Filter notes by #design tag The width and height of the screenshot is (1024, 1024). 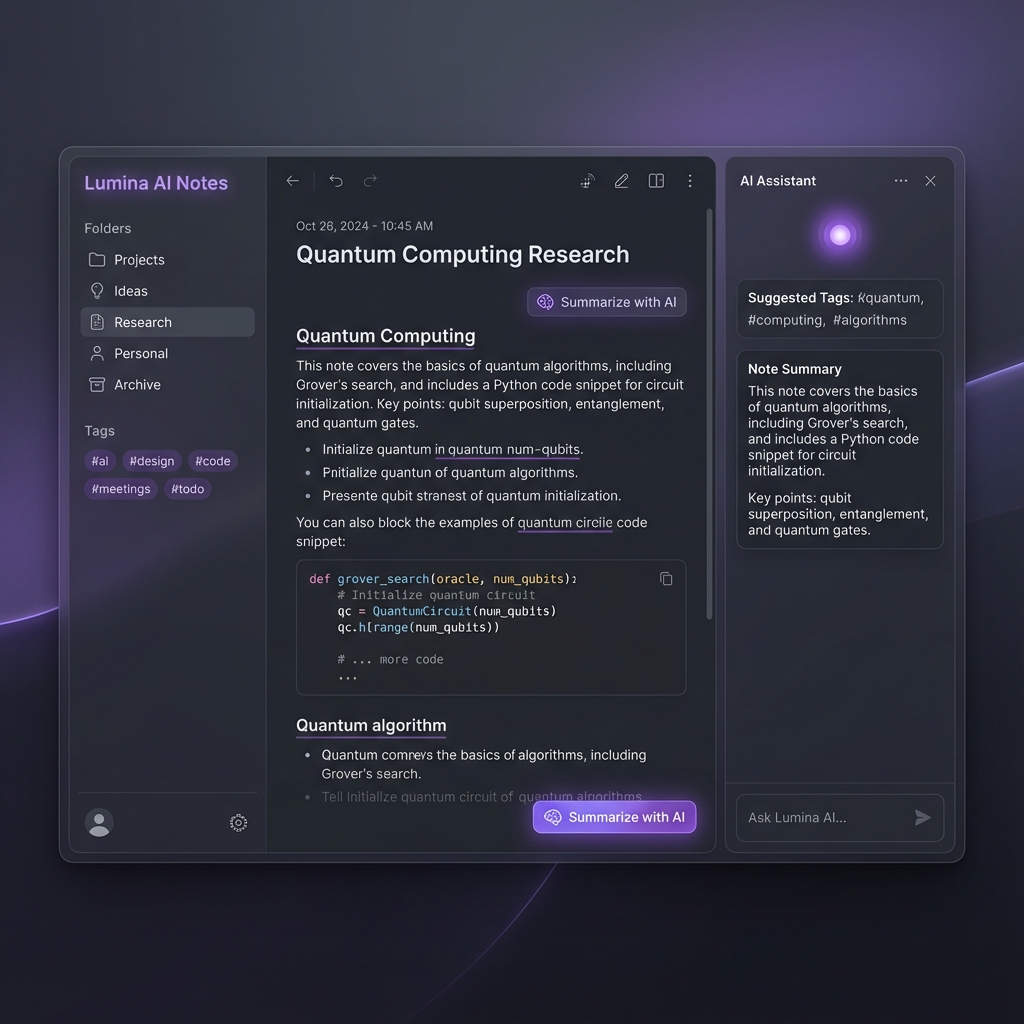point(152,461)
